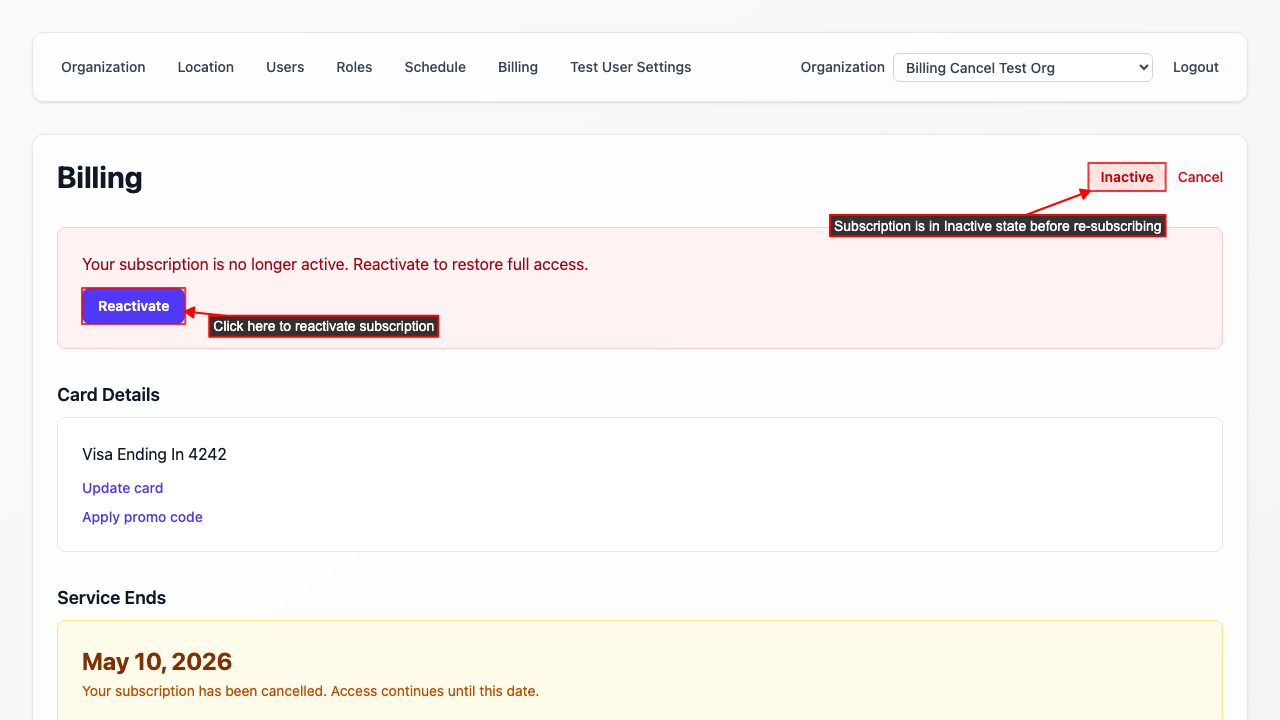Open the Location section
This screenshot has width=1280, height=720.
[205, 67]
